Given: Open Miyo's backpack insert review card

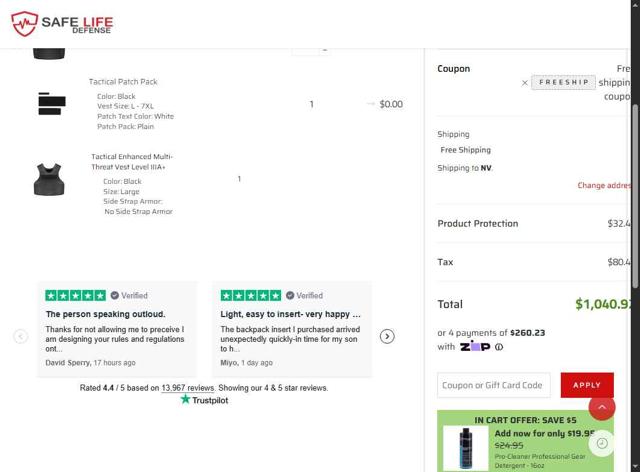Looking at the screenshot, I should click(291, 329).
